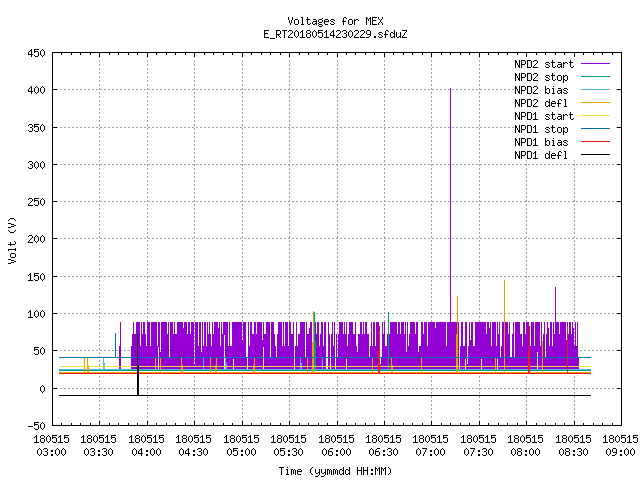This screenshot has width=640, height=480.
Task: Click the x-axis tick 180515 06:30
Action: [383, 446]
